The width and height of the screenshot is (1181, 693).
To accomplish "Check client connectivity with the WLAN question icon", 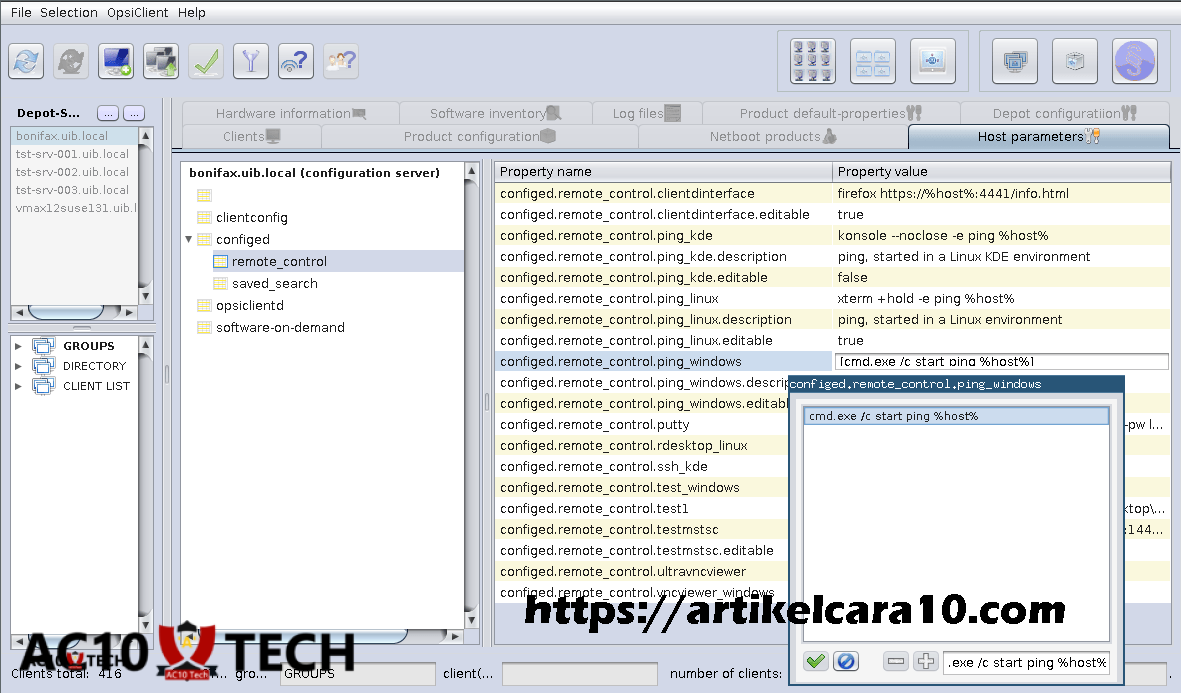I will click(295, 61).
